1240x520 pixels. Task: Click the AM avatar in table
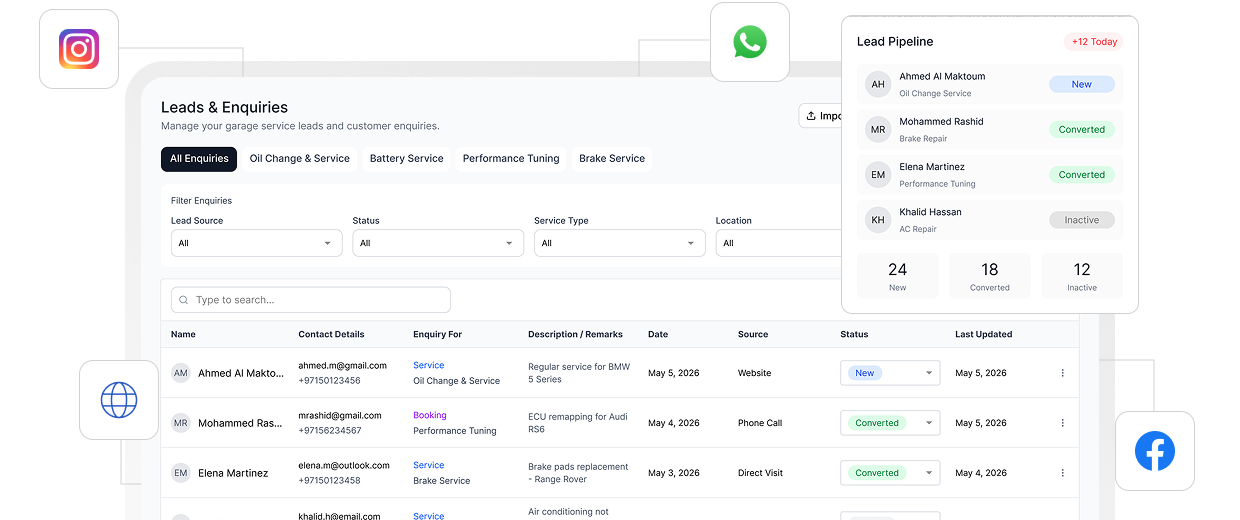pyautogui.click(x=181, y=373)
